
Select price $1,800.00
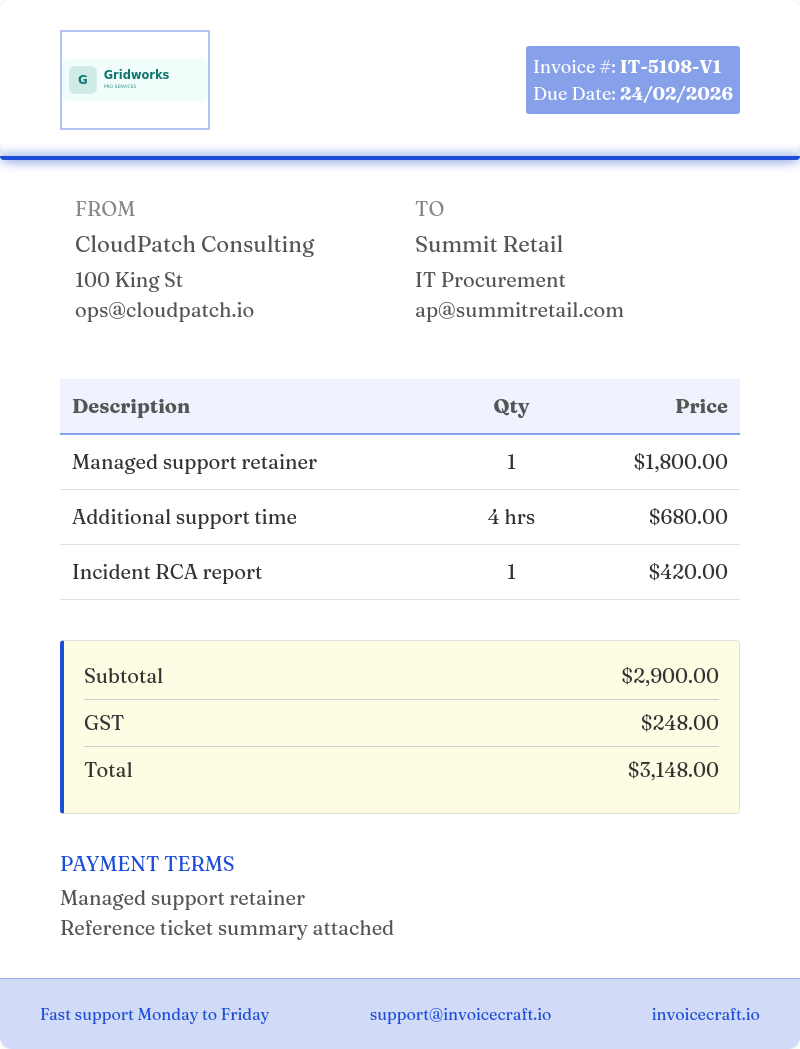(680, 462)
